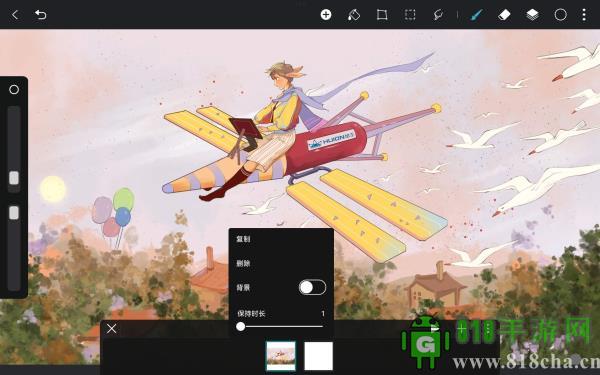Viewport: 600px width, 375px height.
Task: Undo the last stroke
Action: coord(41,15)
